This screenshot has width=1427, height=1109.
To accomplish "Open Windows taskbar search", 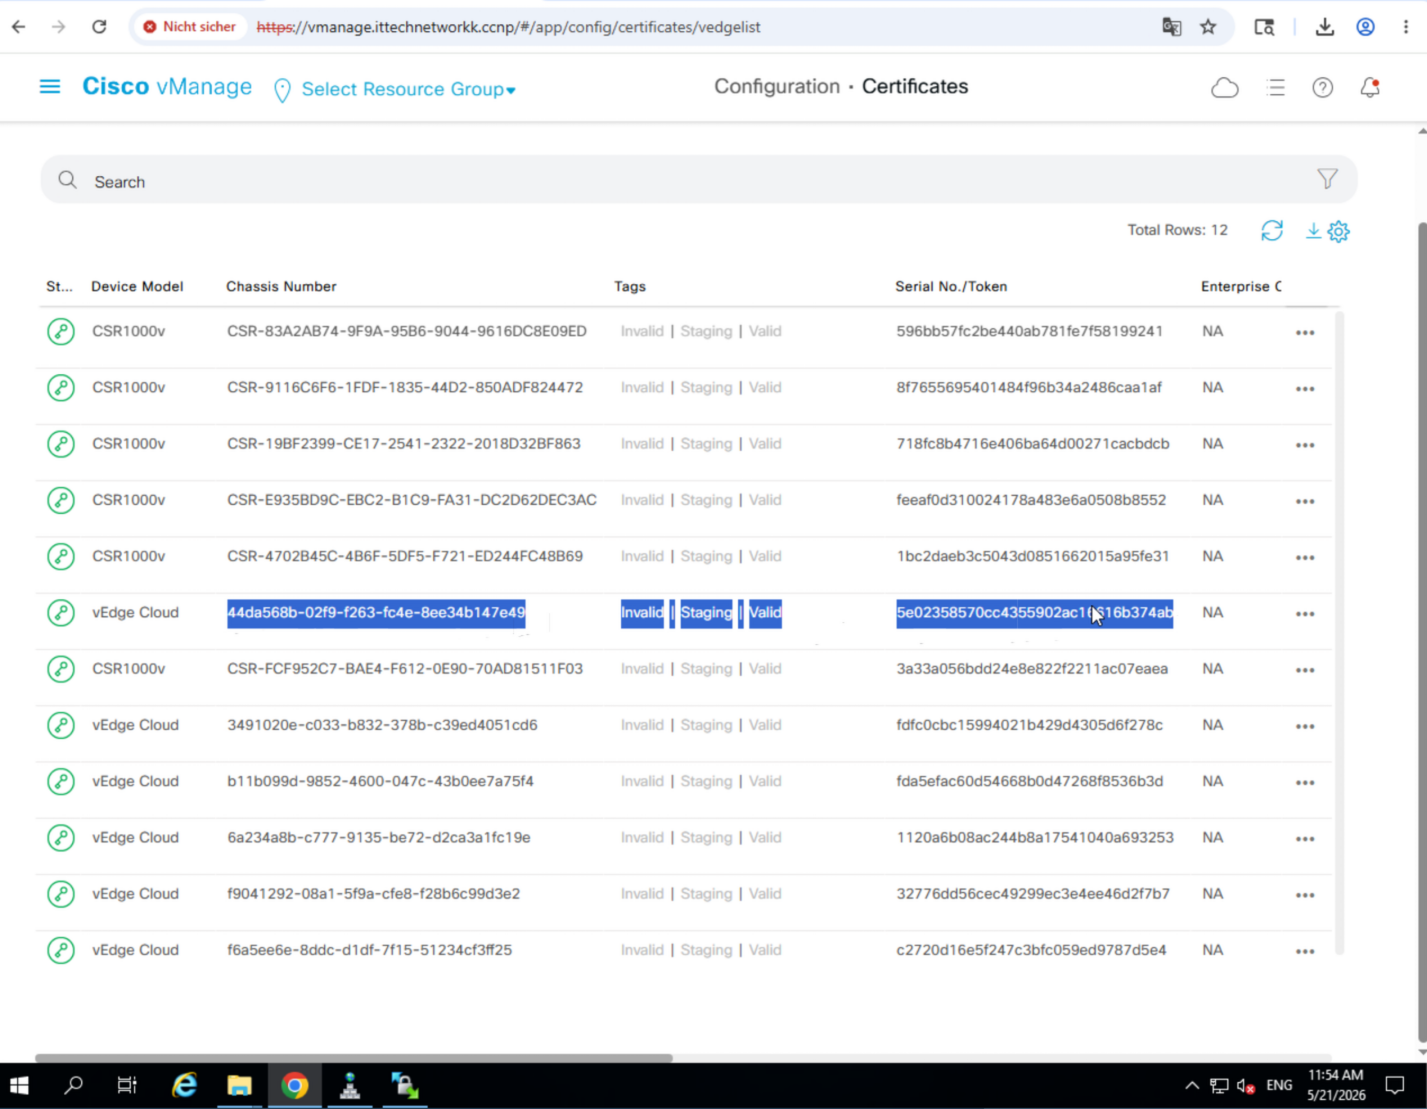I will 73,1086.
